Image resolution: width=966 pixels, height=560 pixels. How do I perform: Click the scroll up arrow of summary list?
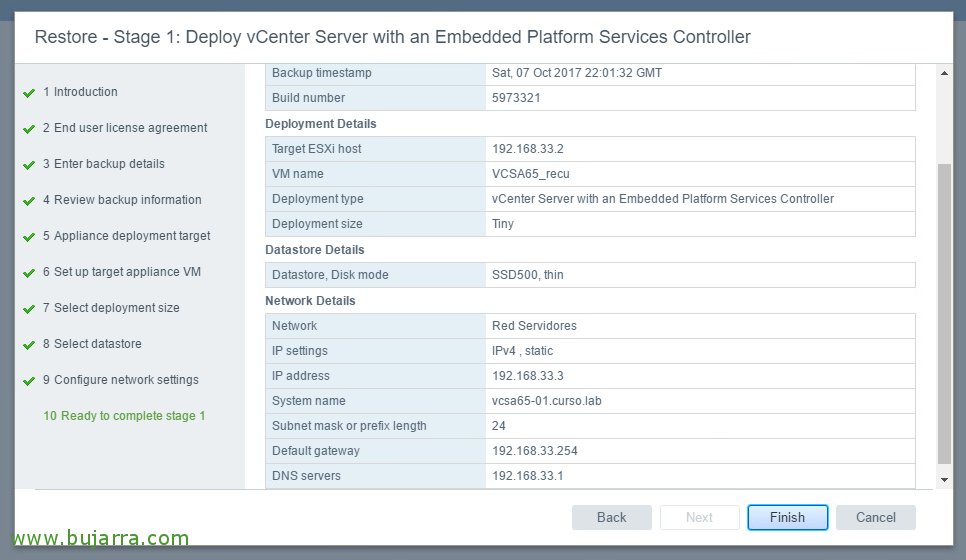click(944, 73)
